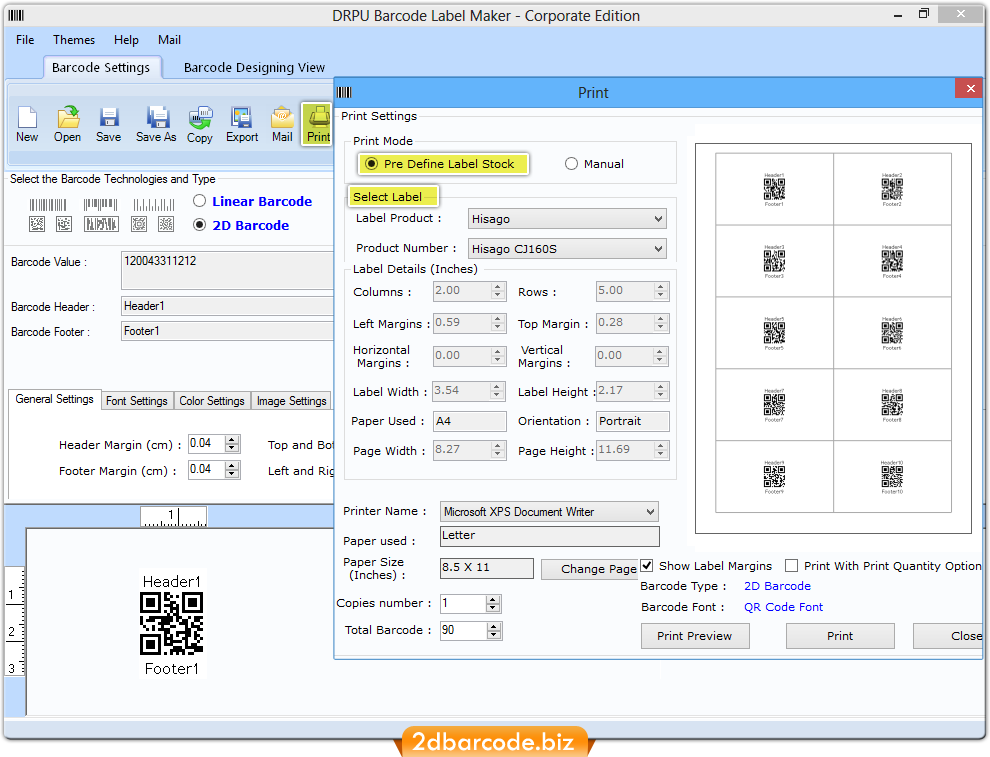990x757 pixels.
Task: Open the Font Settings tab
Action: pos(136,401)
